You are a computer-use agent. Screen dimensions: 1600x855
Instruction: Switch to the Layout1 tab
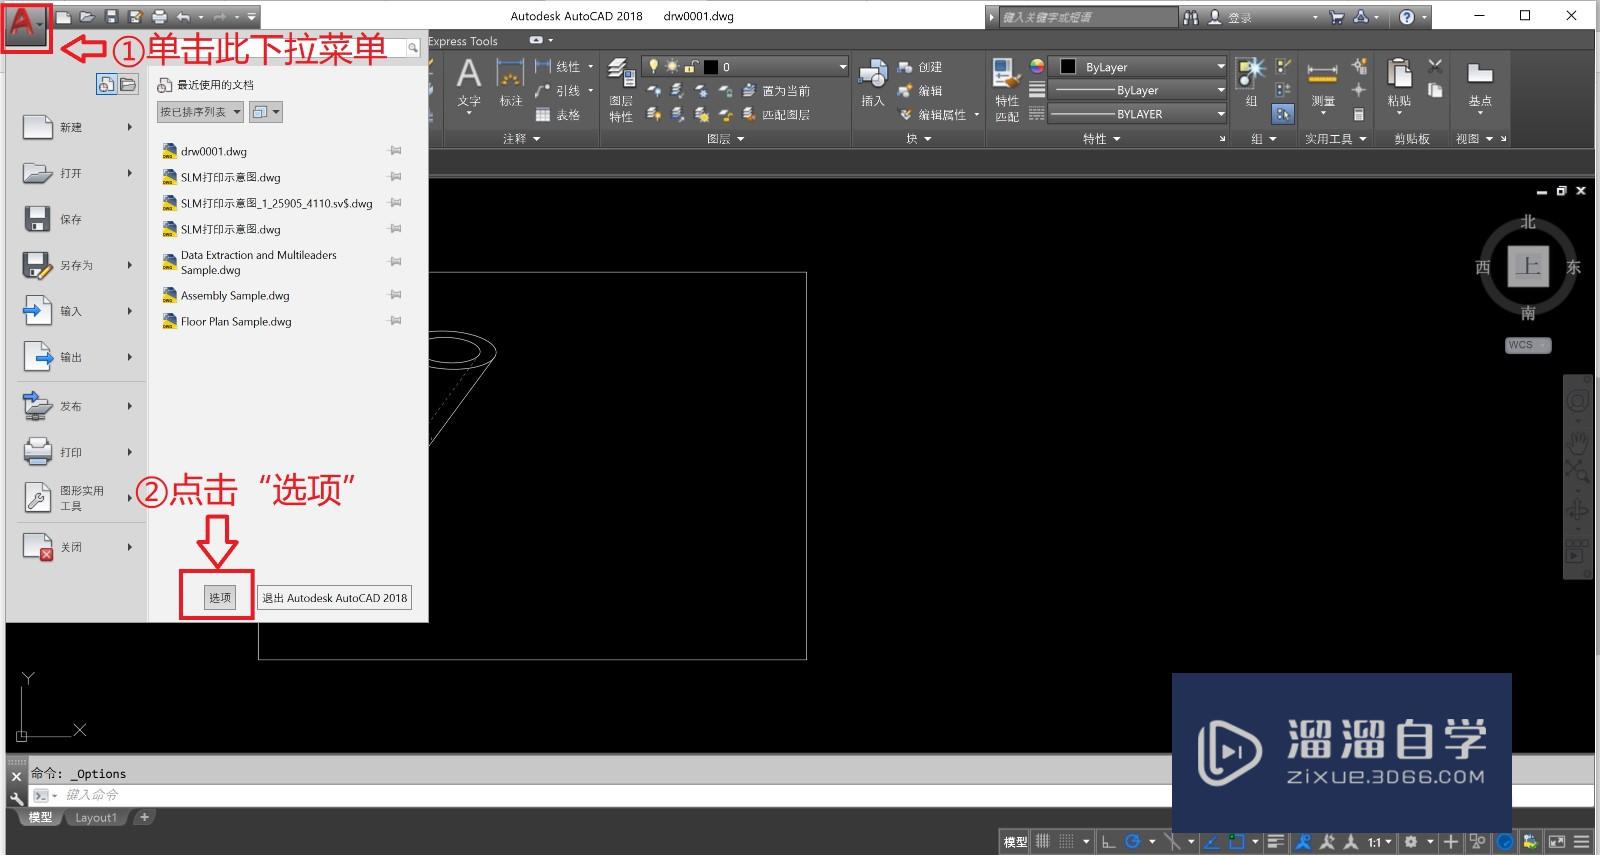tap(96, 817)
